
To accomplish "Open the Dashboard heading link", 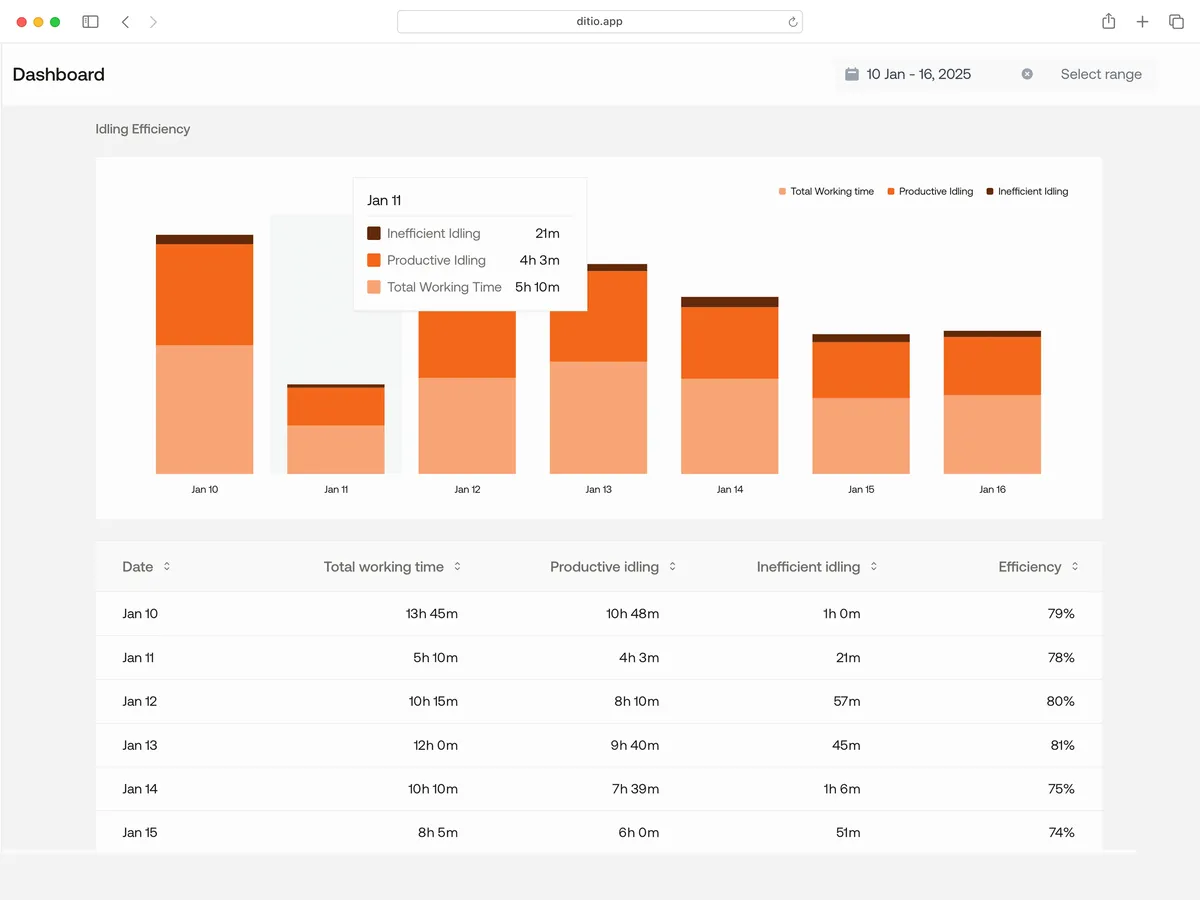I will pos(58,74).
